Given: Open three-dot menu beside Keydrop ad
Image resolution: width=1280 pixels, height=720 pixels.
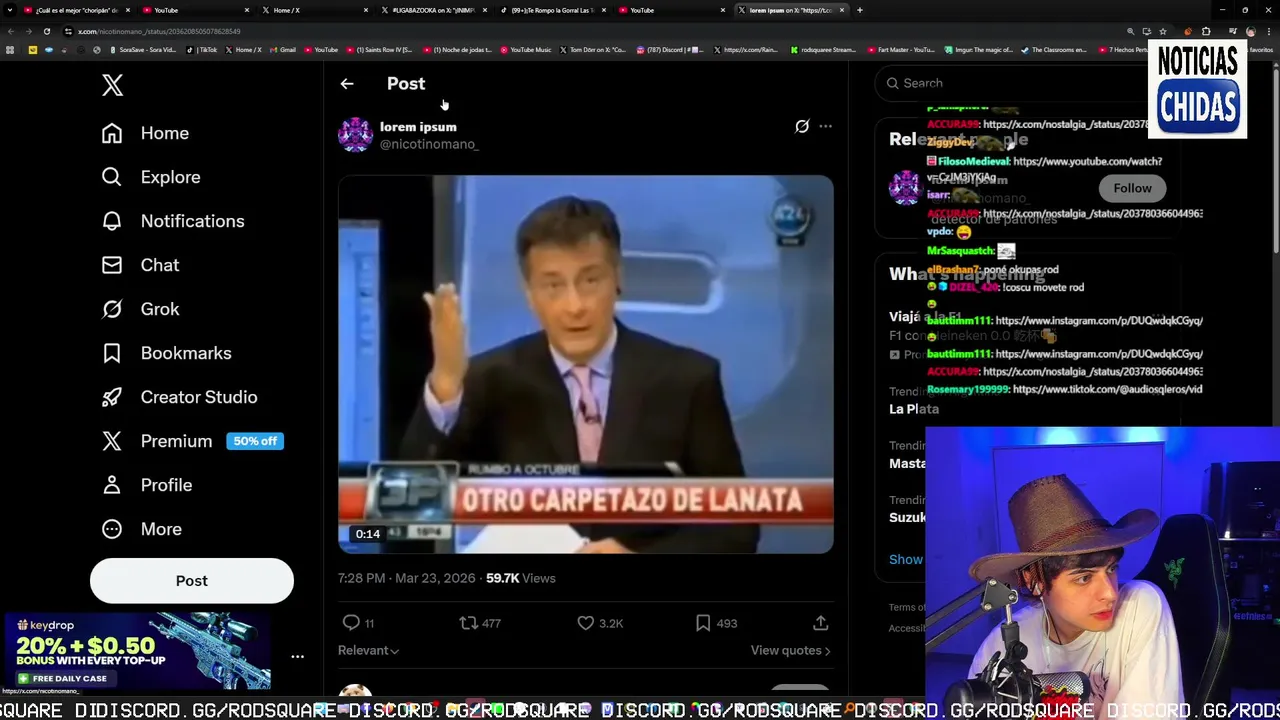Looking at the screenshot, I should (x=297, y=657).
